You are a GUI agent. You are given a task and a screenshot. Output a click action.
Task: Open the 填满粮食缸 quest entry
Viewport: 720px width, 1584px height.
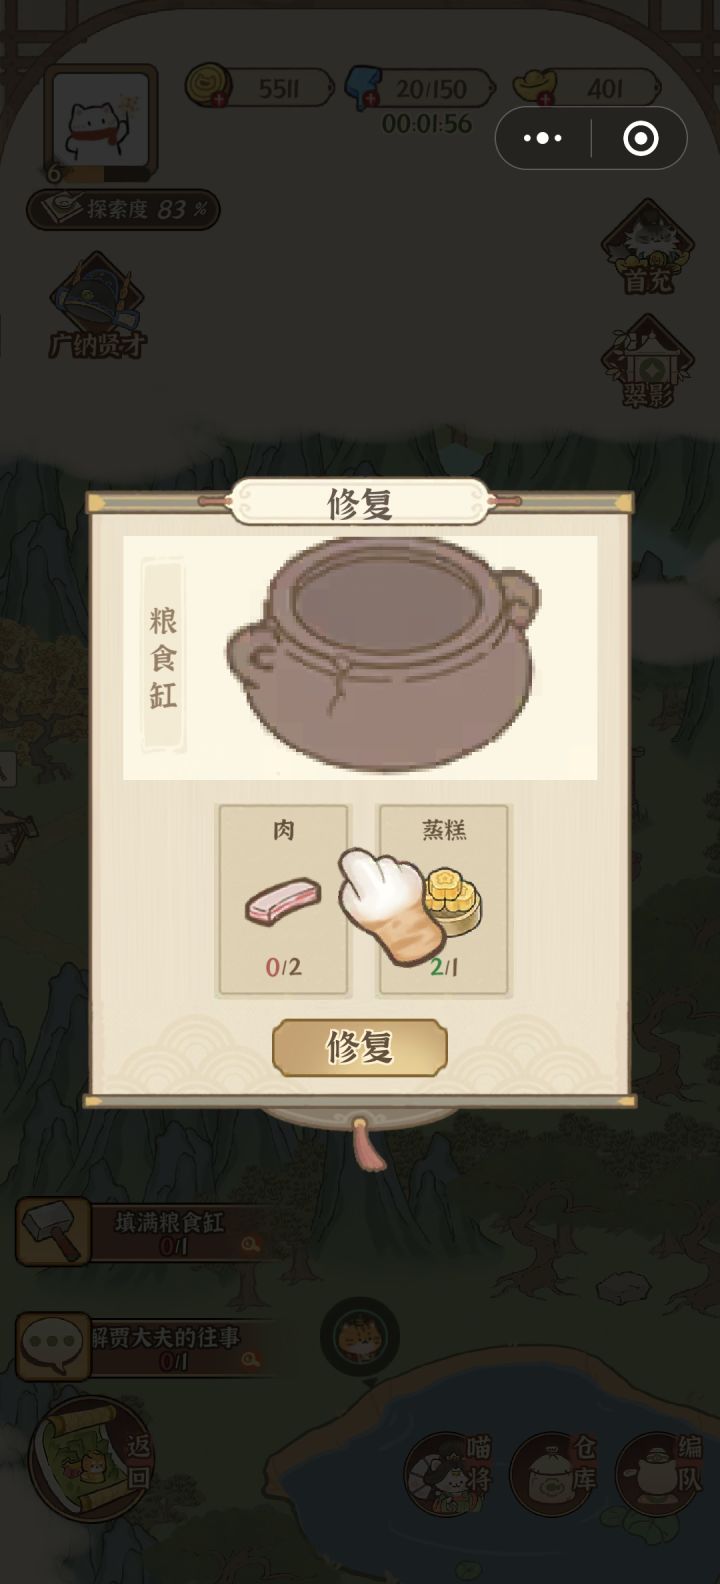click(x=142, y=1232)
